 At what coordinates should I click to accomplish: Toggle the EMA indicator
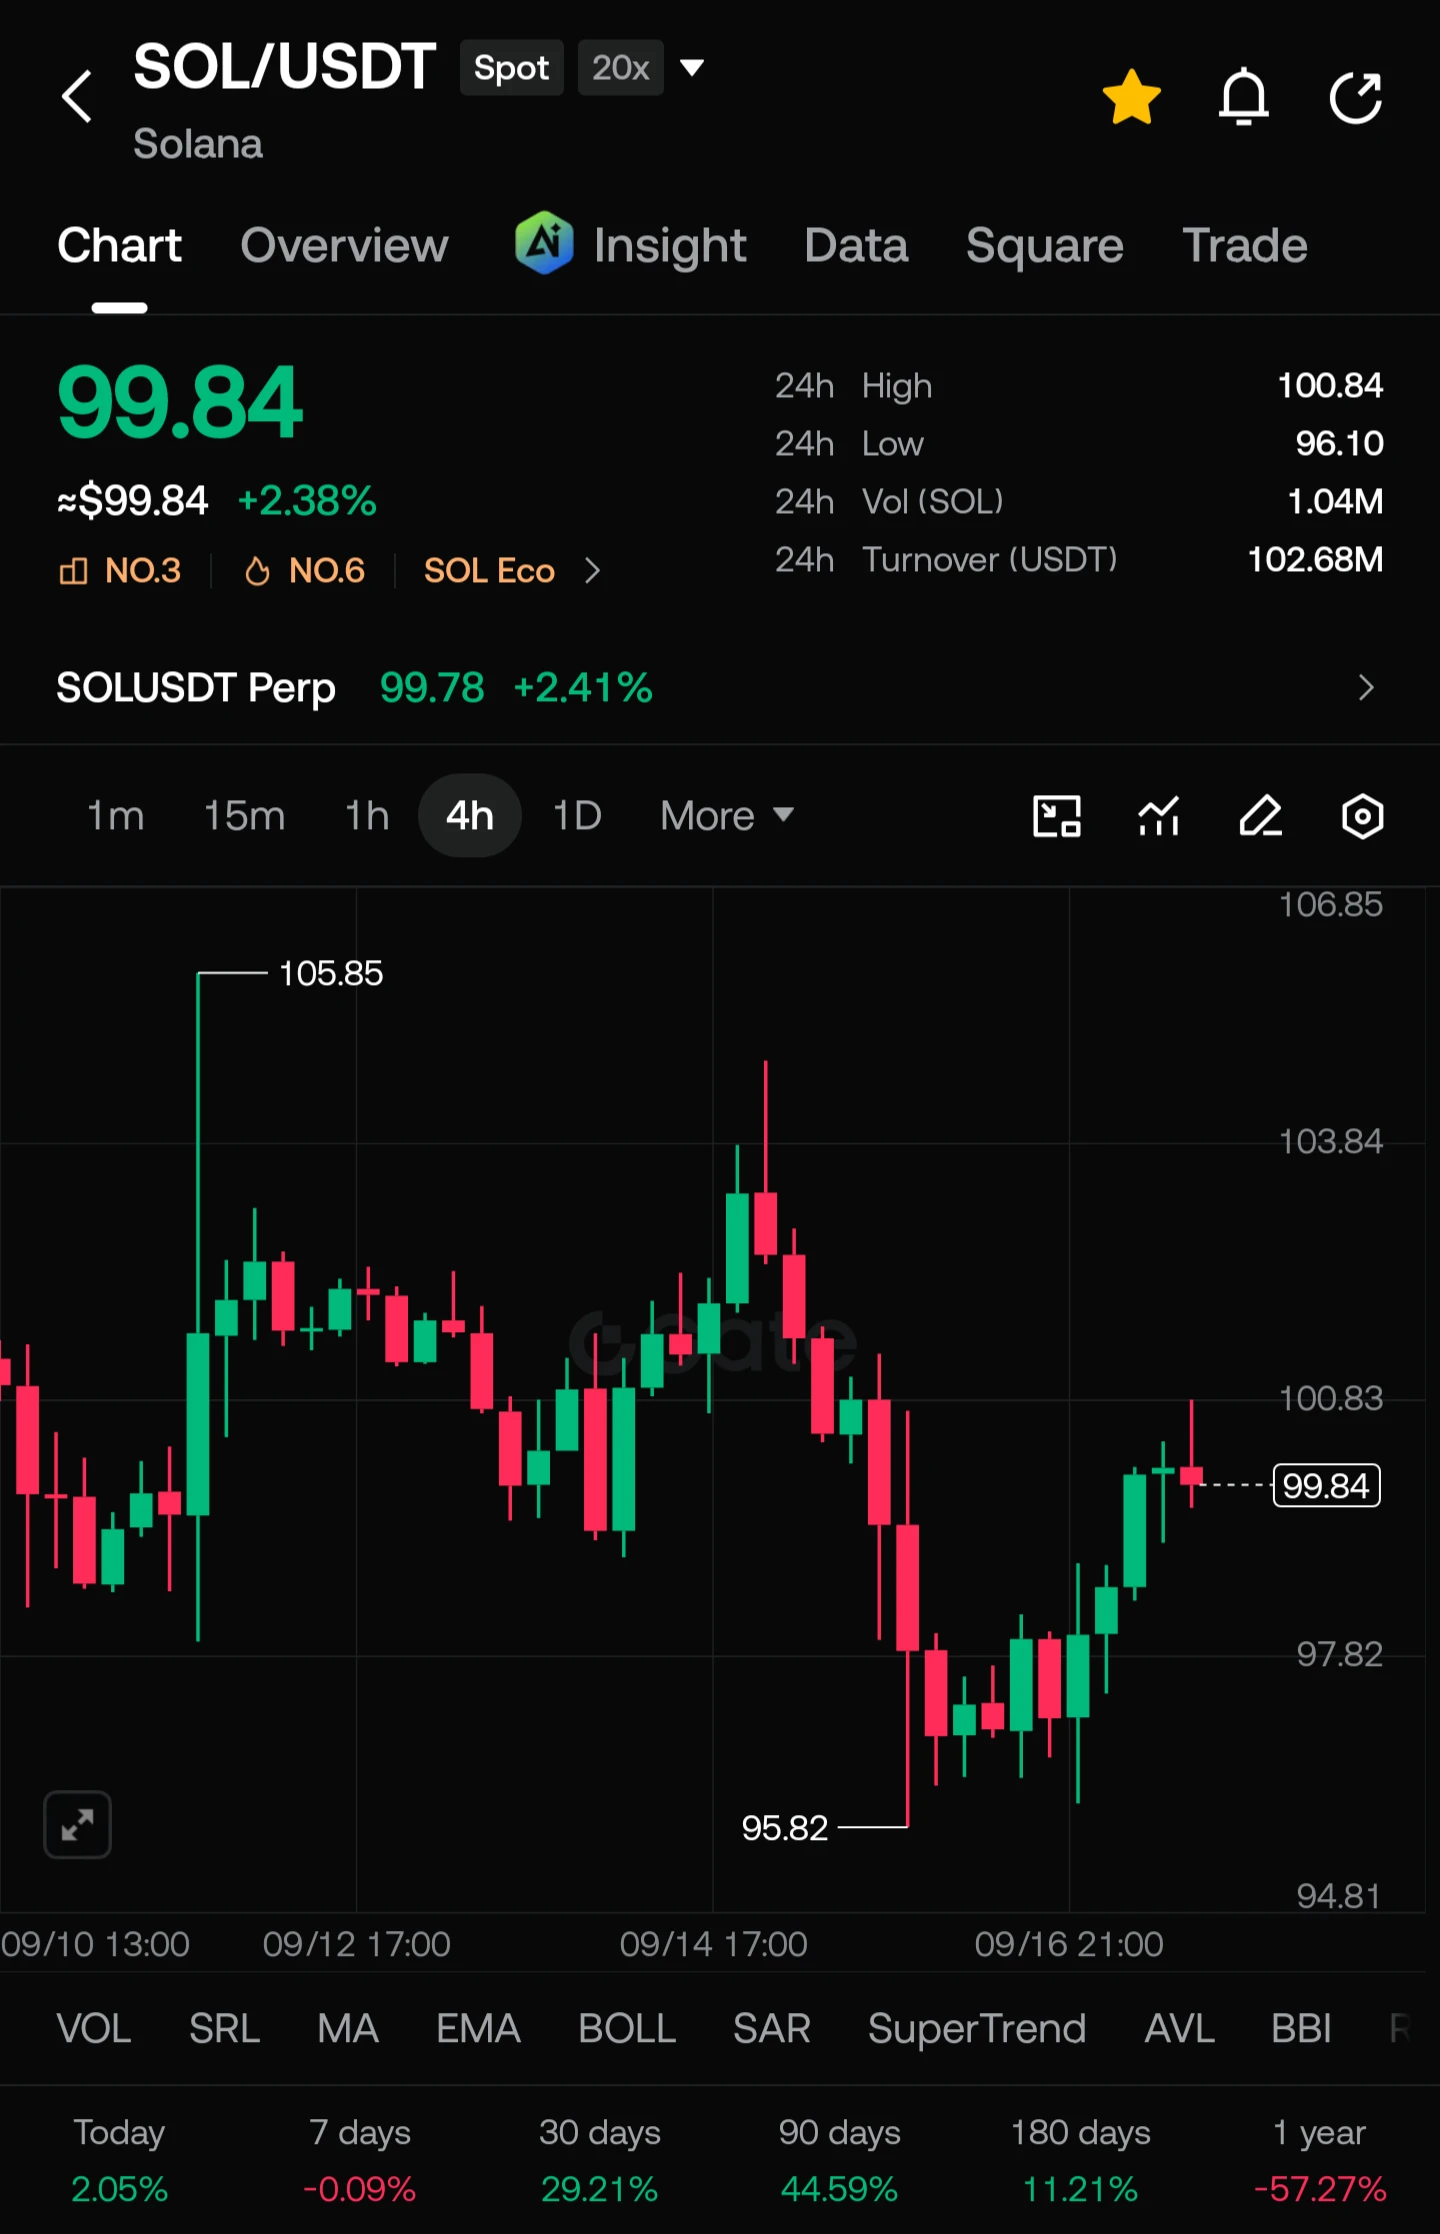tap(478, 2028)
